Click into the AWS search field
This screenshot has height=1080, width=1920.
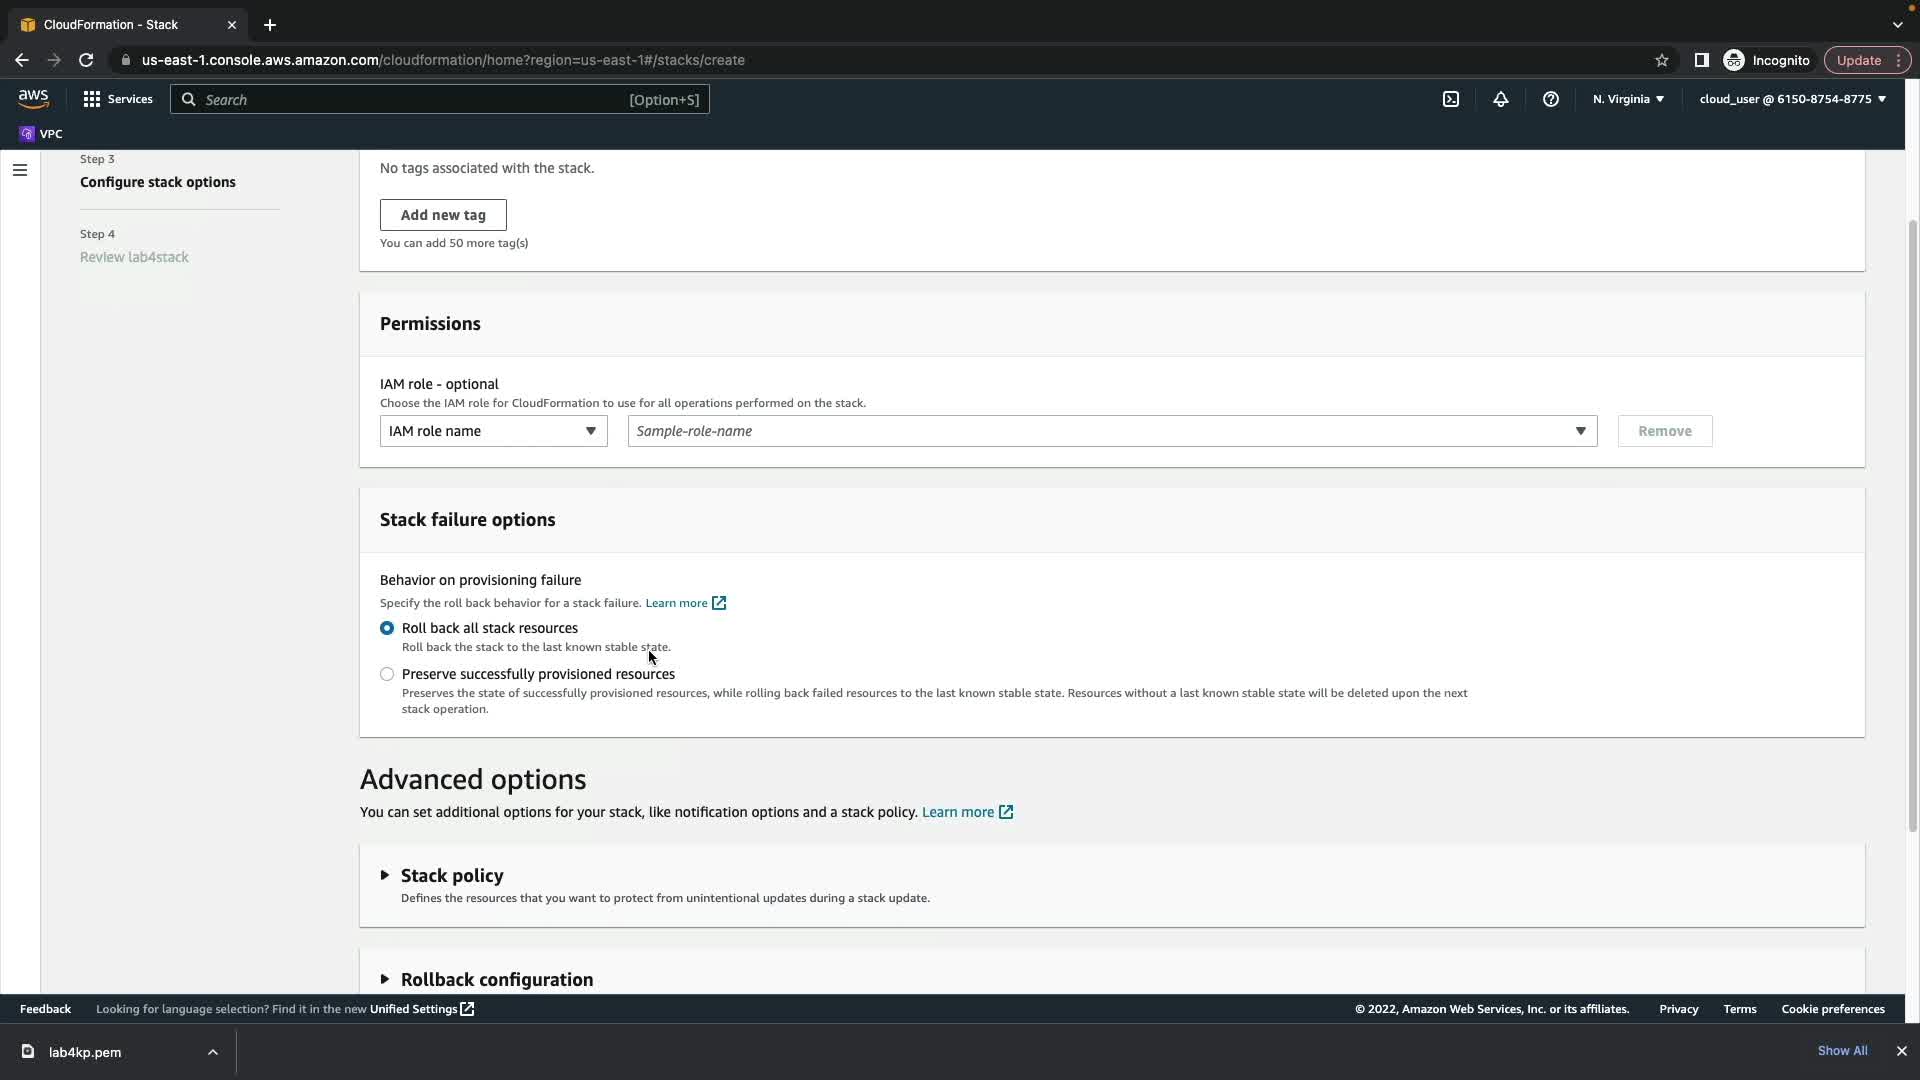click(x=410, y=100)
